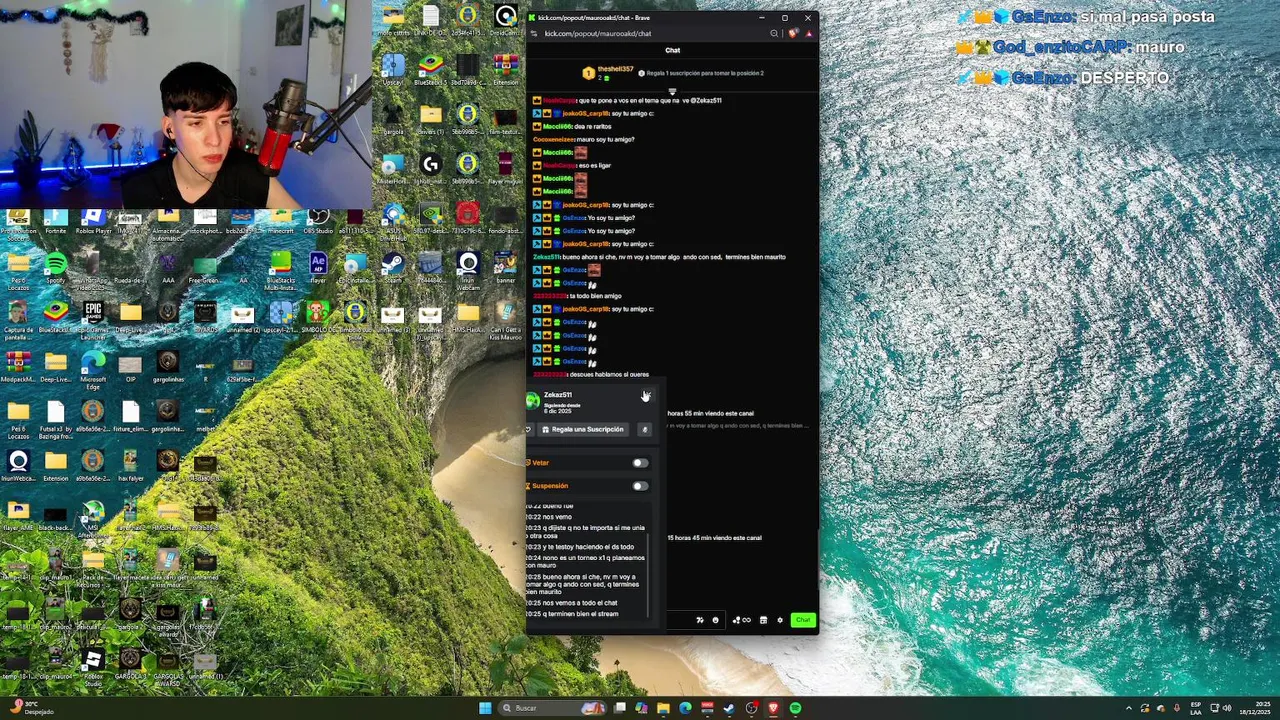Open Iriun Webcam desktop shortcut beside Steam
The image size is (1280, 720).
(x=468, y=268)
